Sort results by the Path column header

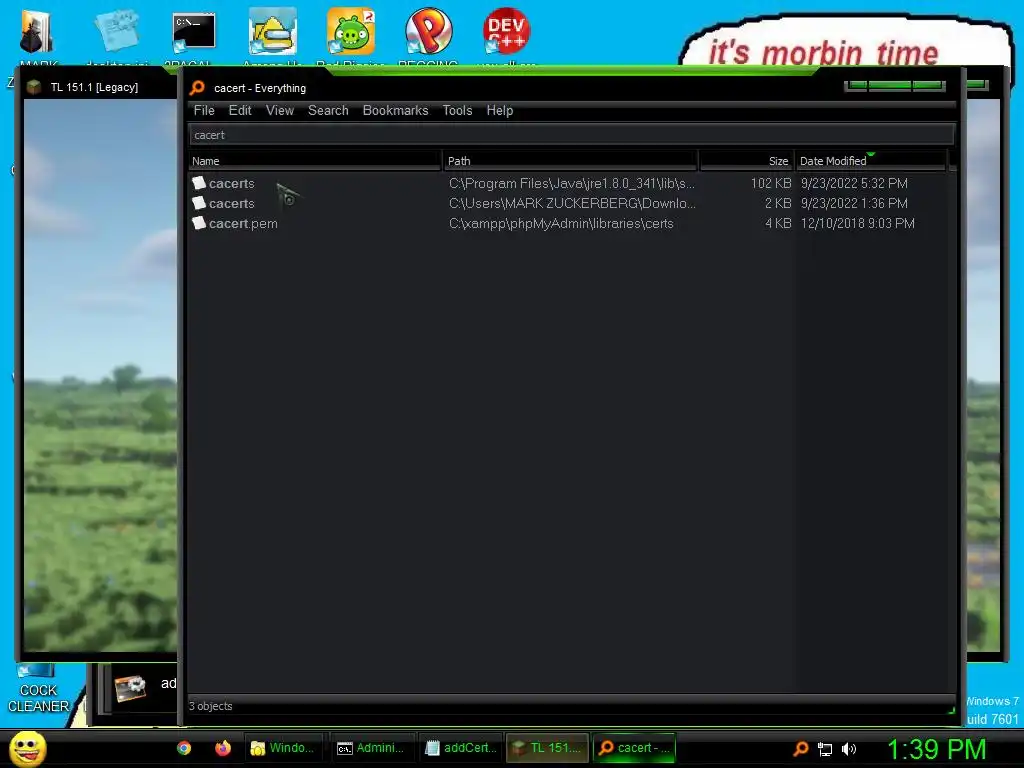[570, 161]
